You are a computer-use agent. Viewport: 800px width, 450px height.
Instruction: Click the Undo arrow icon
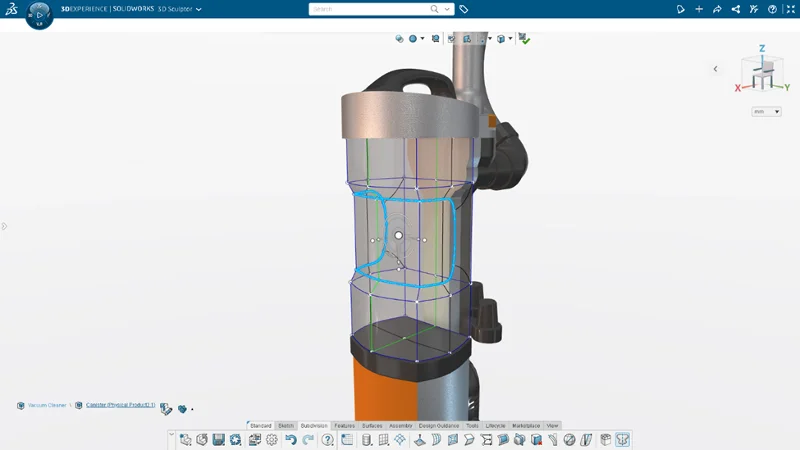coord(290,440)
